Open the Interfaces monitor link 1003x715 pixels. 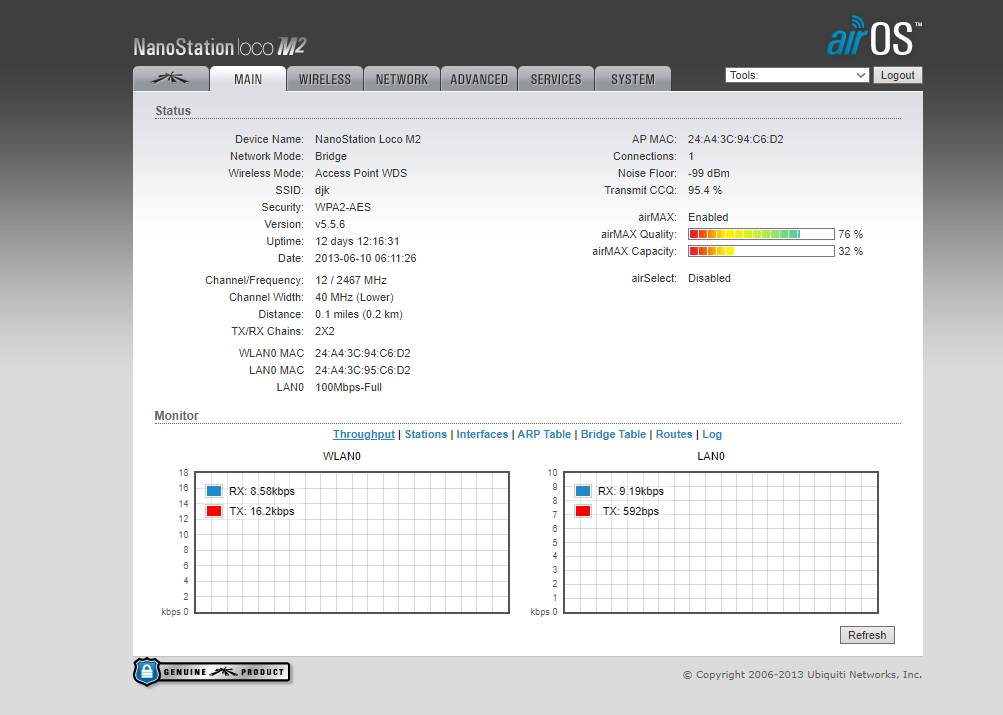482,434
